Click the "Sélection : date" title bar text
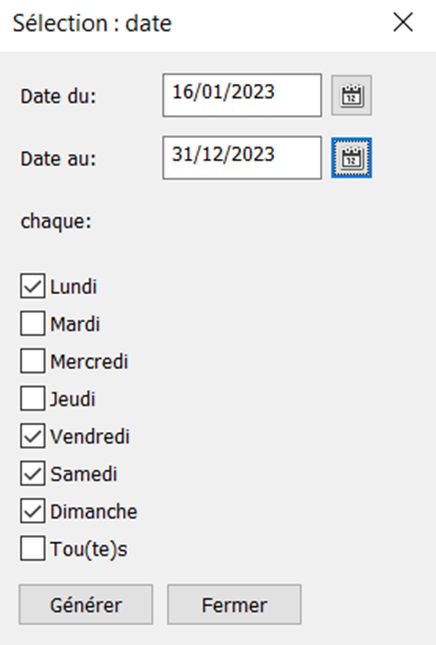The width and height of the screenshot is (436, 645). pos(92,23)
